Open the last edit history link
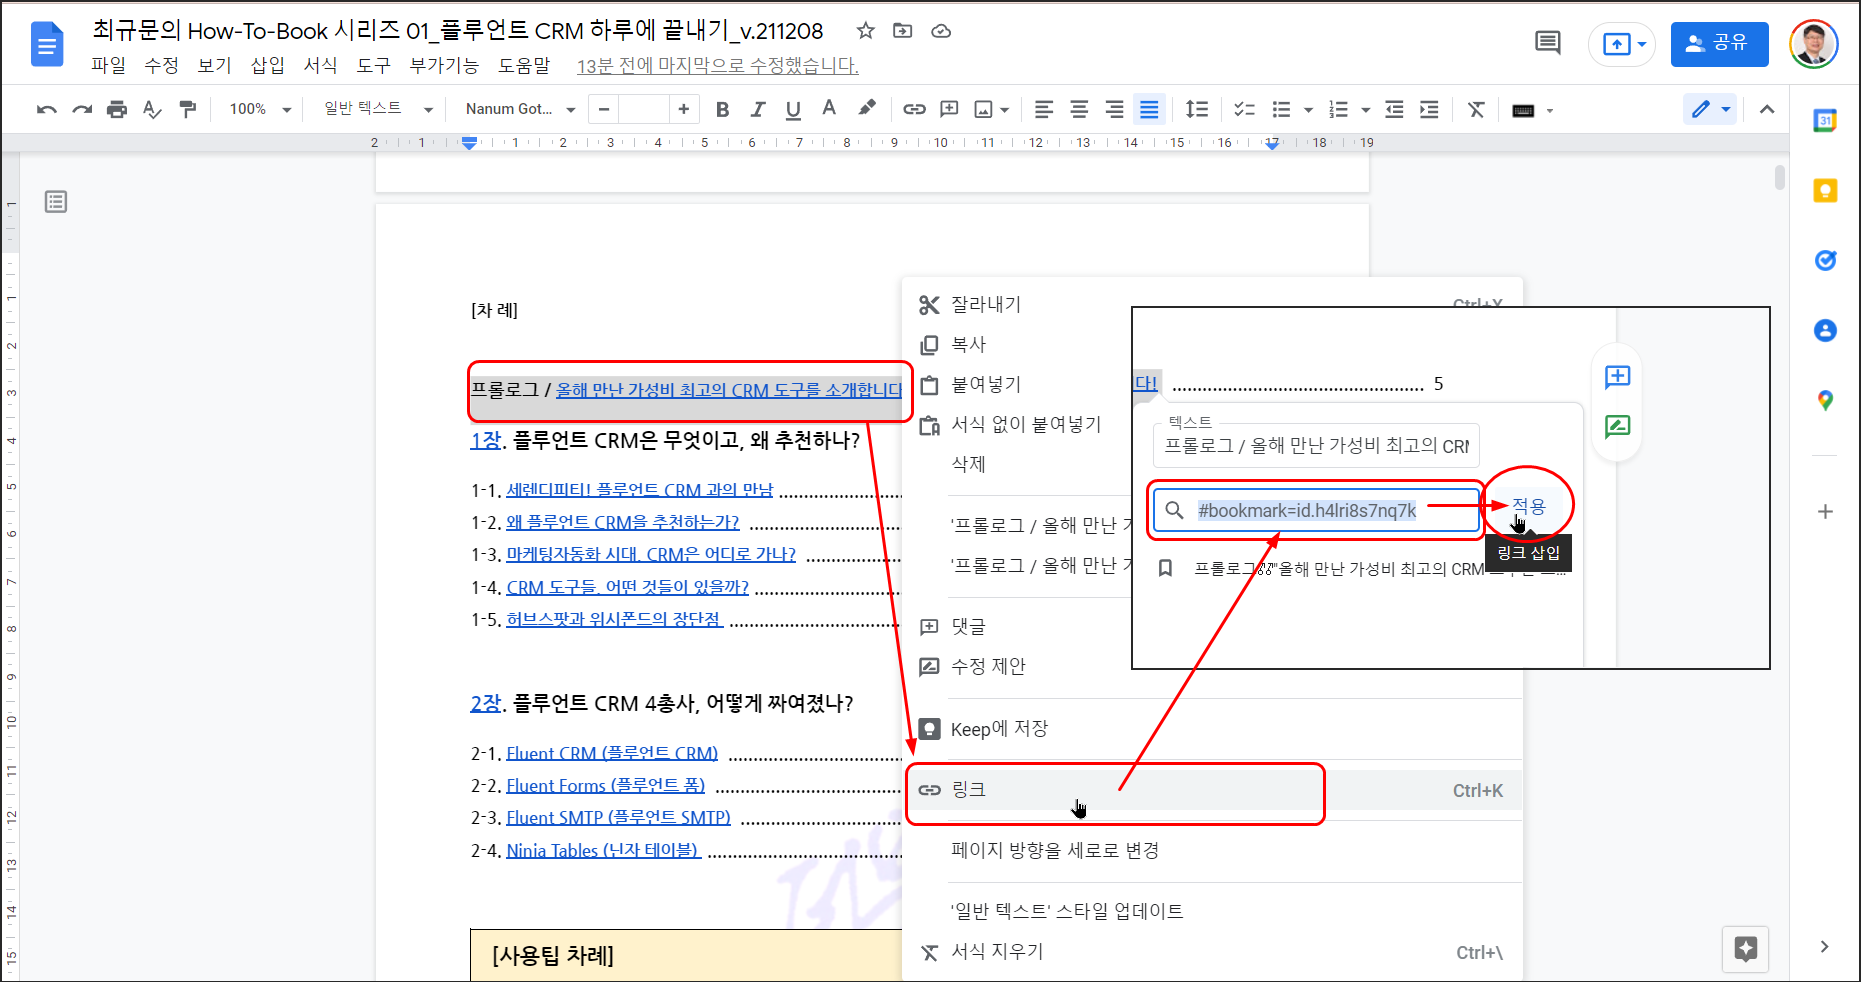 [x=718, y=66]
